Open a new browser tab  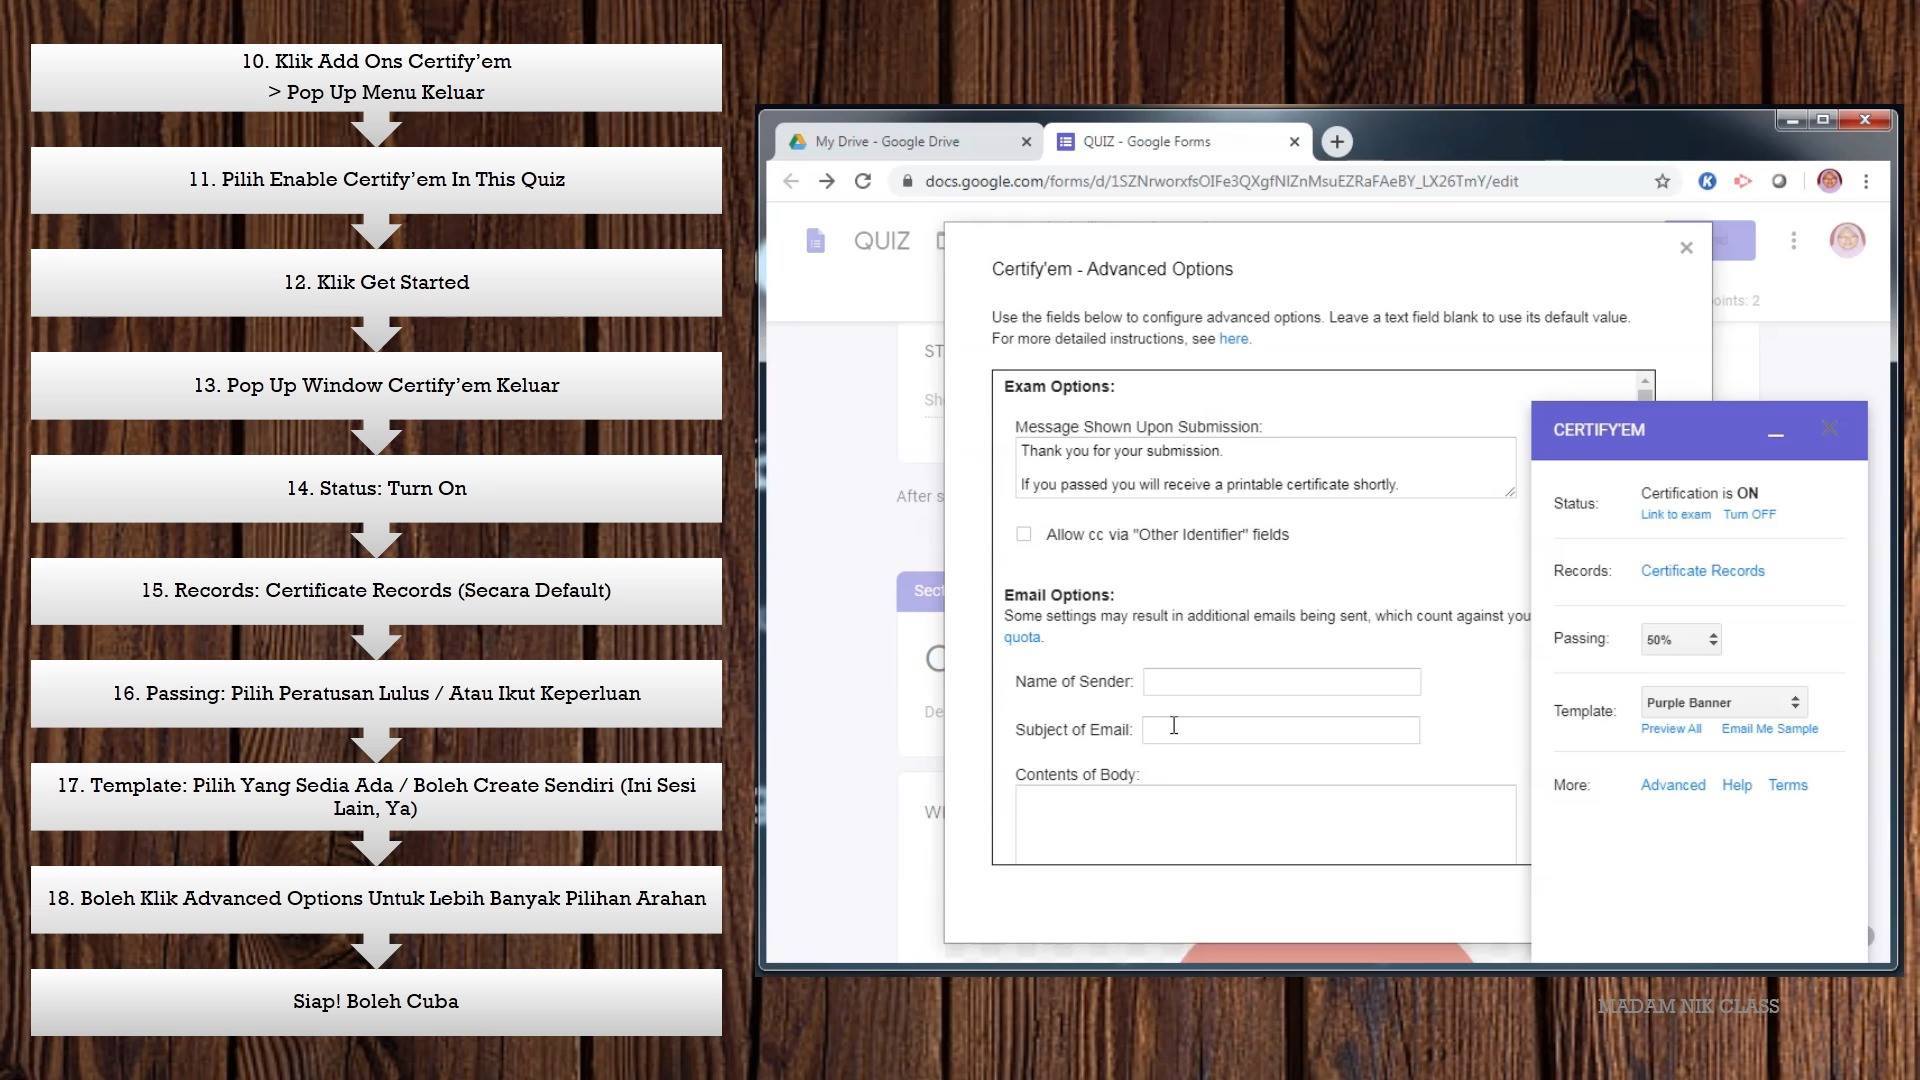(1337, 142)
